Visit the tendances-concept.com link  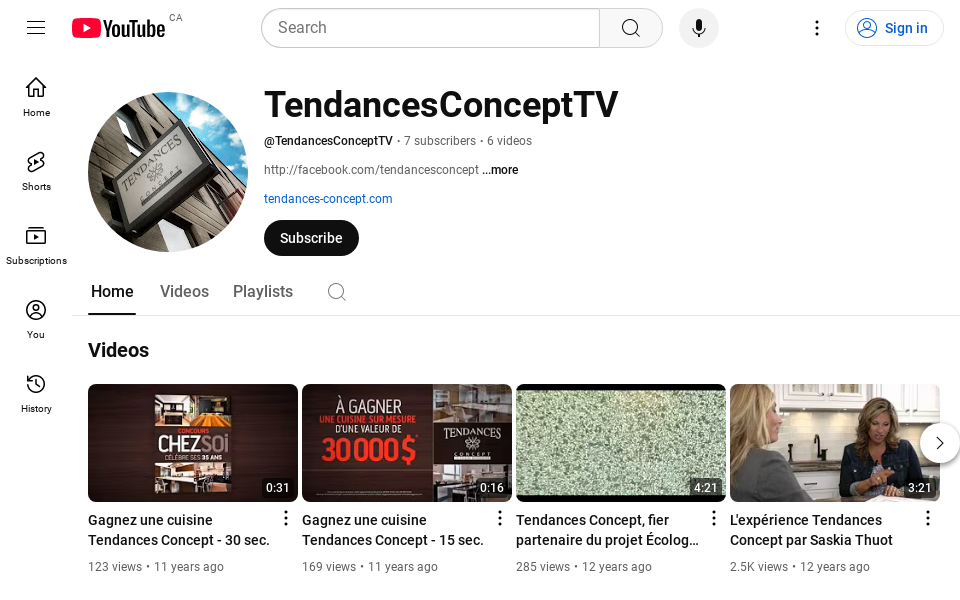pos(328,199)
